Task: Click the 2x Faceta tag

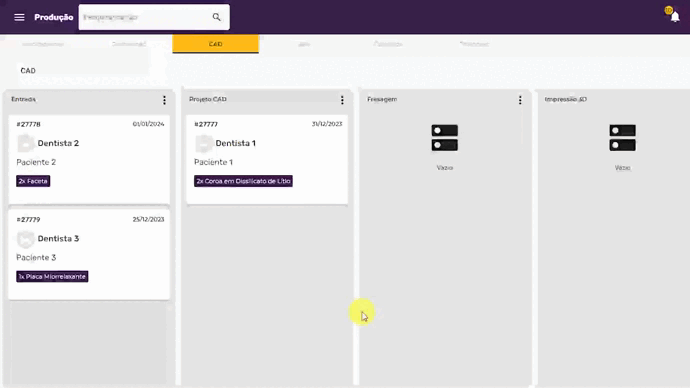Action: 33,181
